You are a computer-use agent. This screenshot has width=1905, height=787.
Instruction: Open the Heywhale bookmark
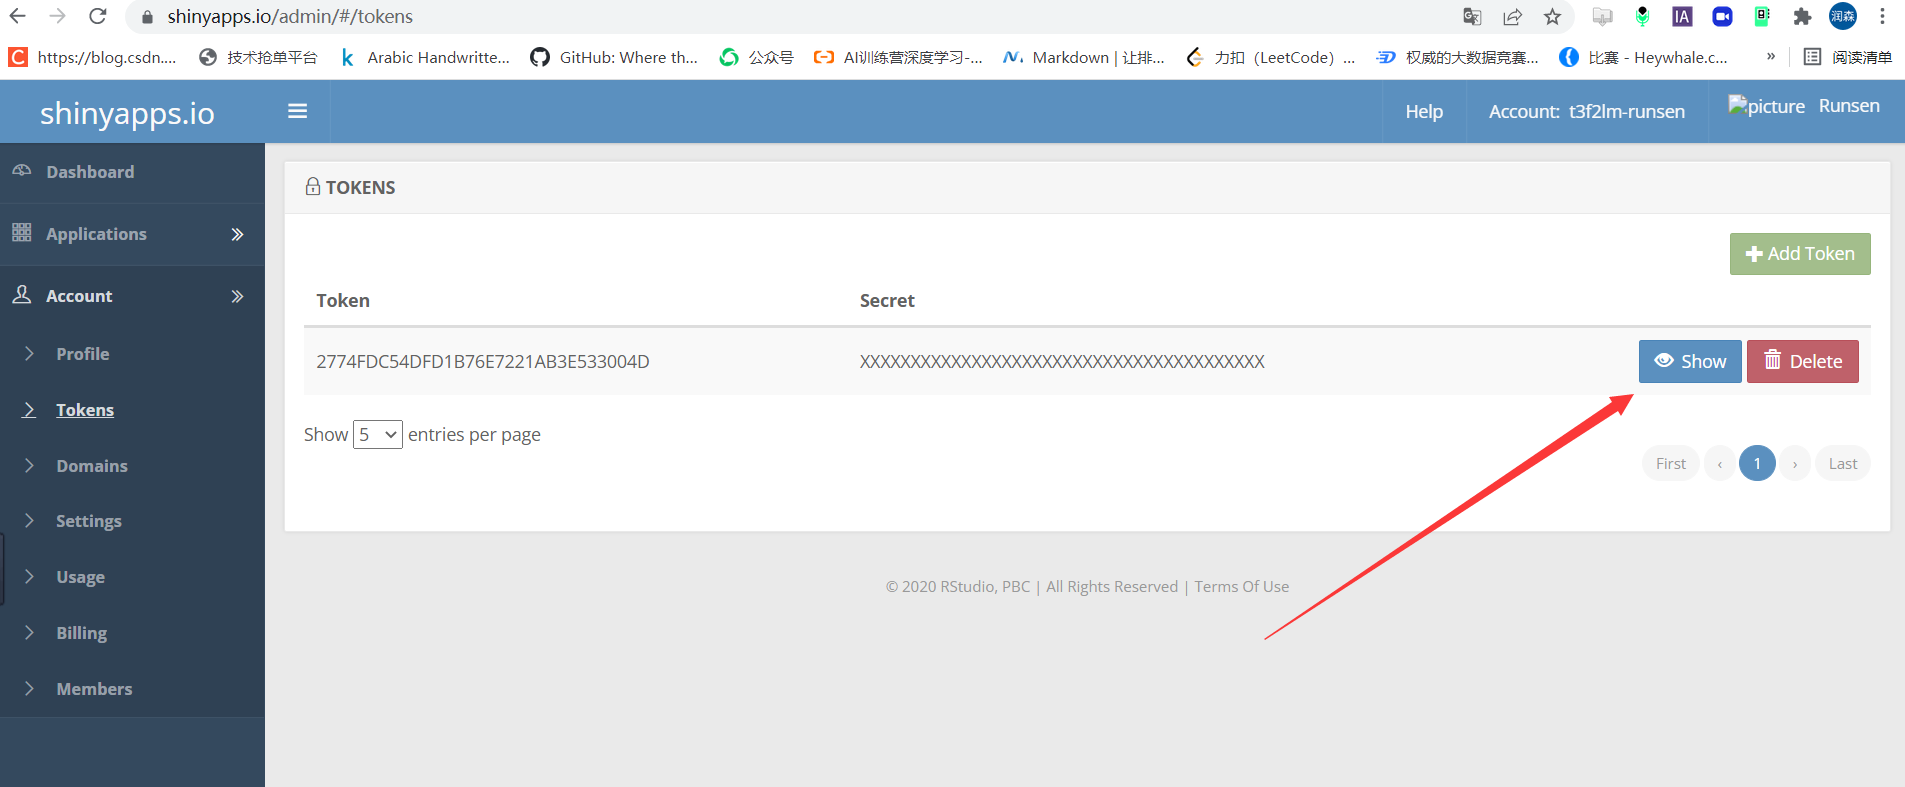pyautogui.click(x=1644, y=57)
